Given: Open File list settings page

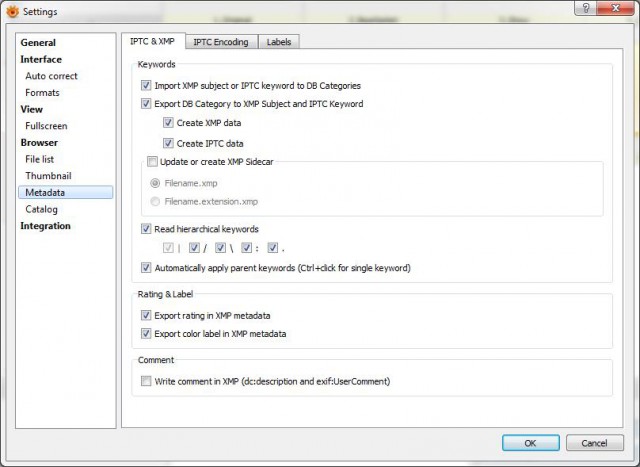Looking at the screenshot, I should [x=39, y=159].
